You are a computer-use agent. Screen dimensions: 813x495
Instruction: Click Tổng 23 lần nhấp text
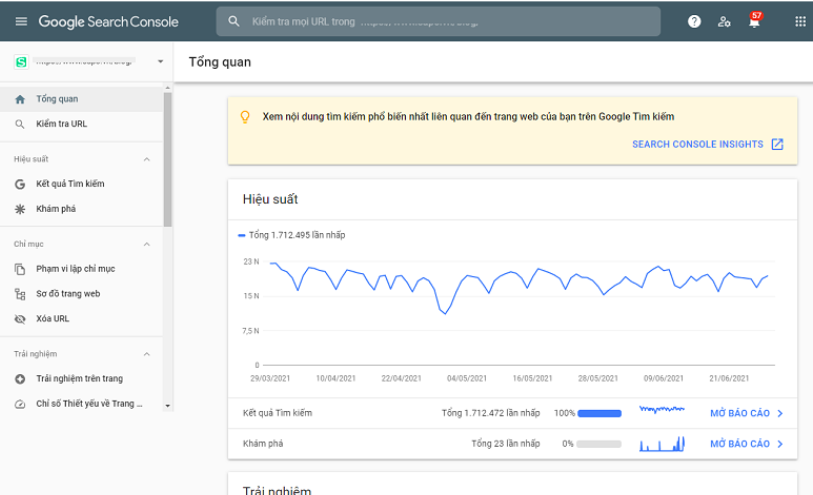(x=506, y=444)
